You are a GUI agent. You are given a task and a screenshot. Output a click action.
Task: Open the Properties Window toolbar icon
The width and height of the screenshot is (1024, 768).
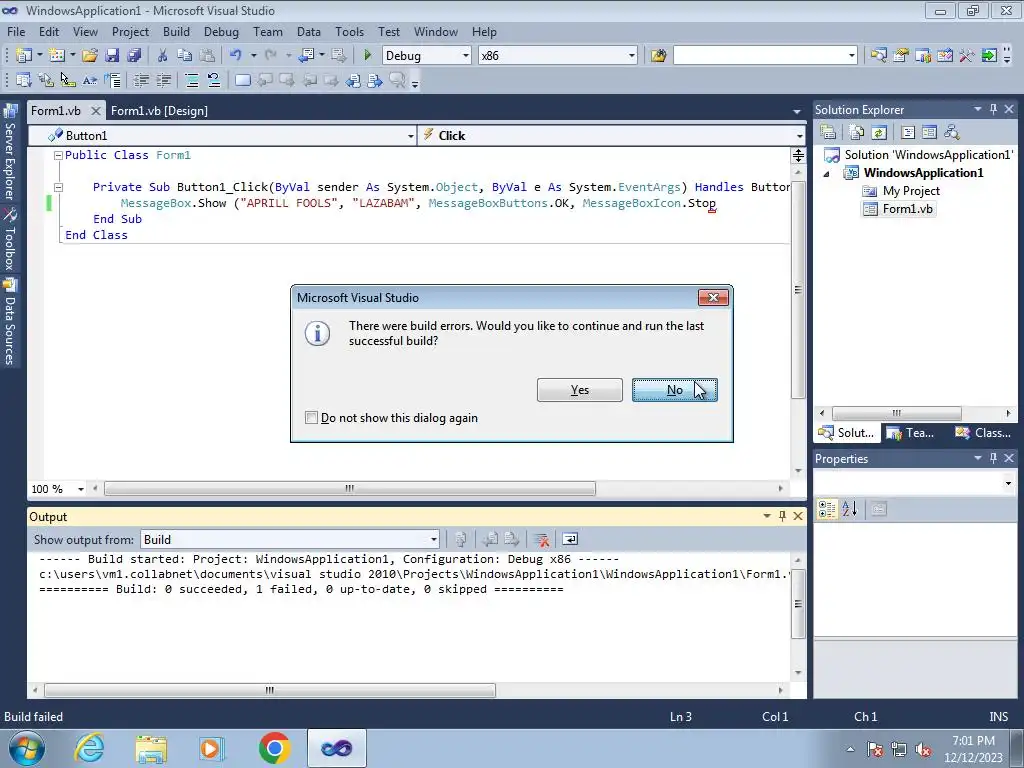901,56
